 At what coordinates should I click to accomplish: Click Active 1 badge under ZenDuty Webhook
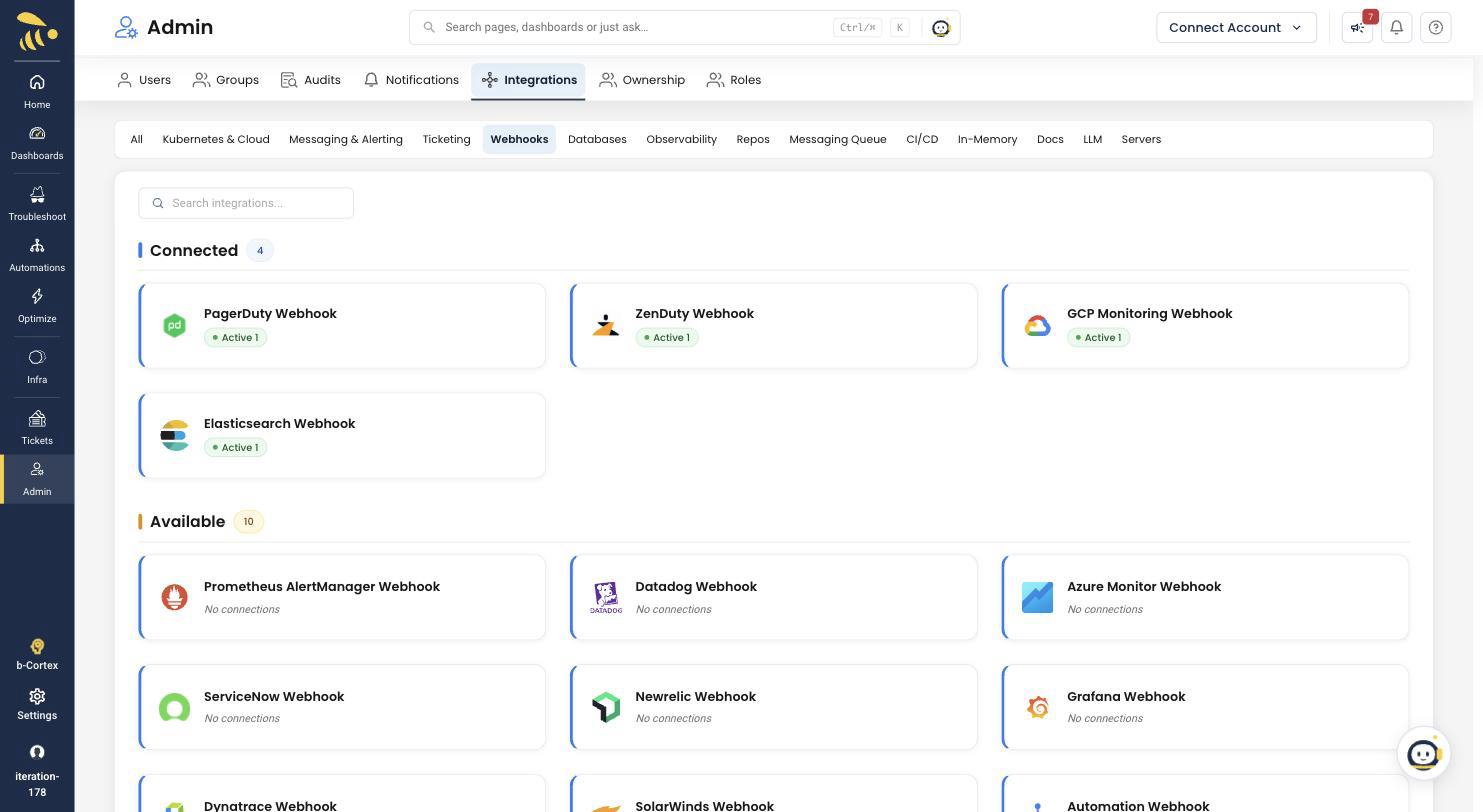click(x=667, y=338)
